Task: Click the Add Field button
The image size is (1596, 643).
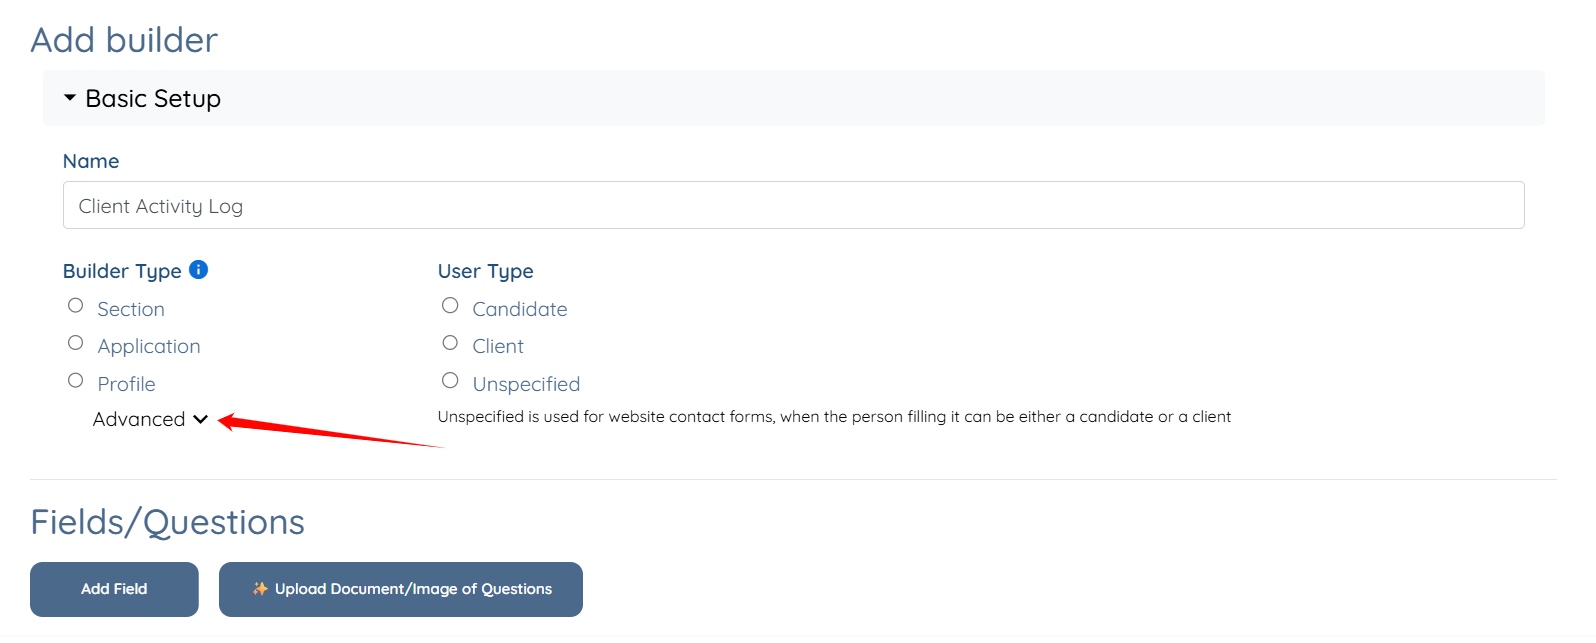Action: 114,589
